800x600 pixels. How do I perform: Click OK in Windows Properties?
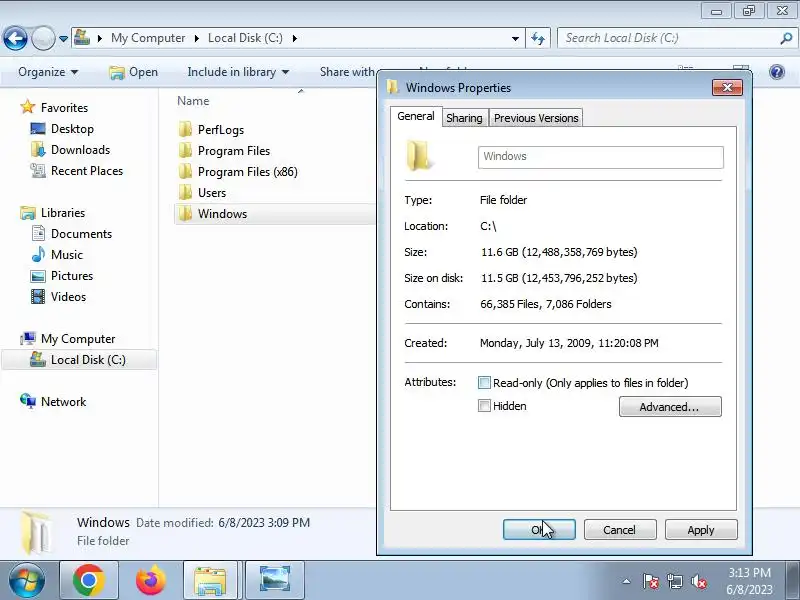point(539,530)
